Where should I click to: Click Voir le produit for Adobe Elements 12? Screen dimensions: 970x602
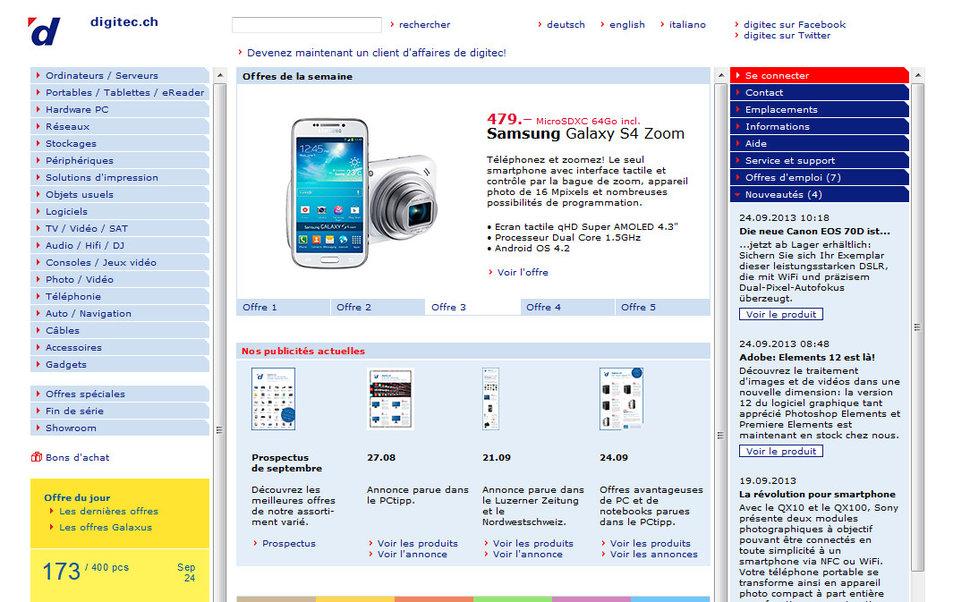(x=781, y=452)
